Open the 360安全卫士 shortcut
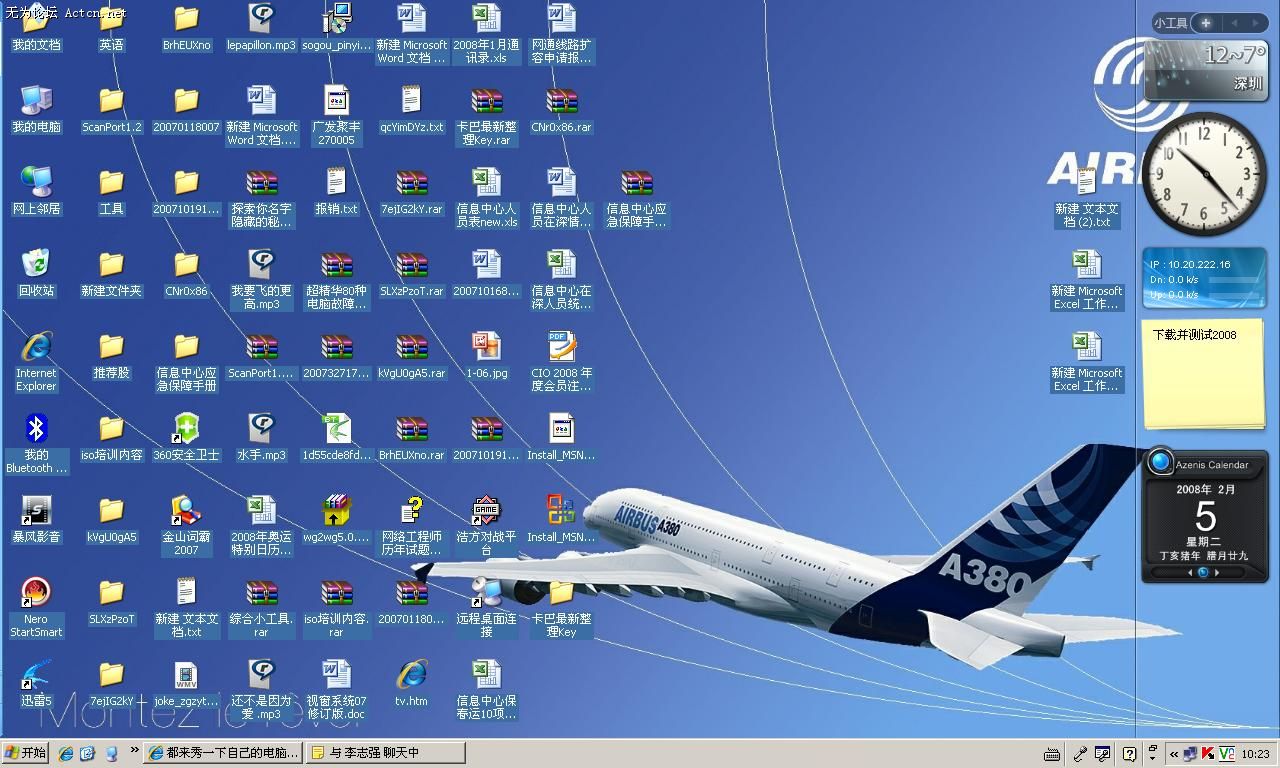 pyautogui.click(x=186, y=438)
